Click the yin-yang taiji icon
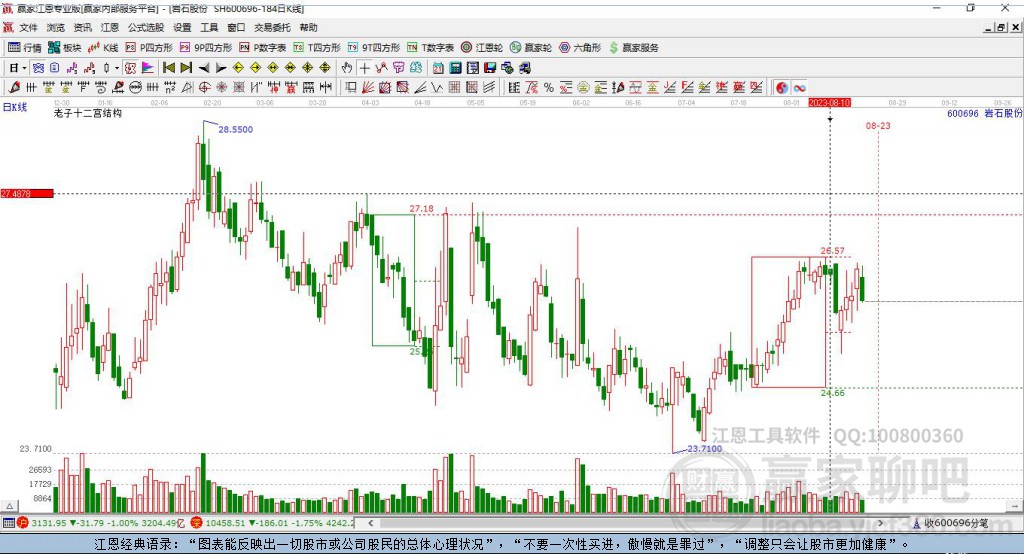 782,88
